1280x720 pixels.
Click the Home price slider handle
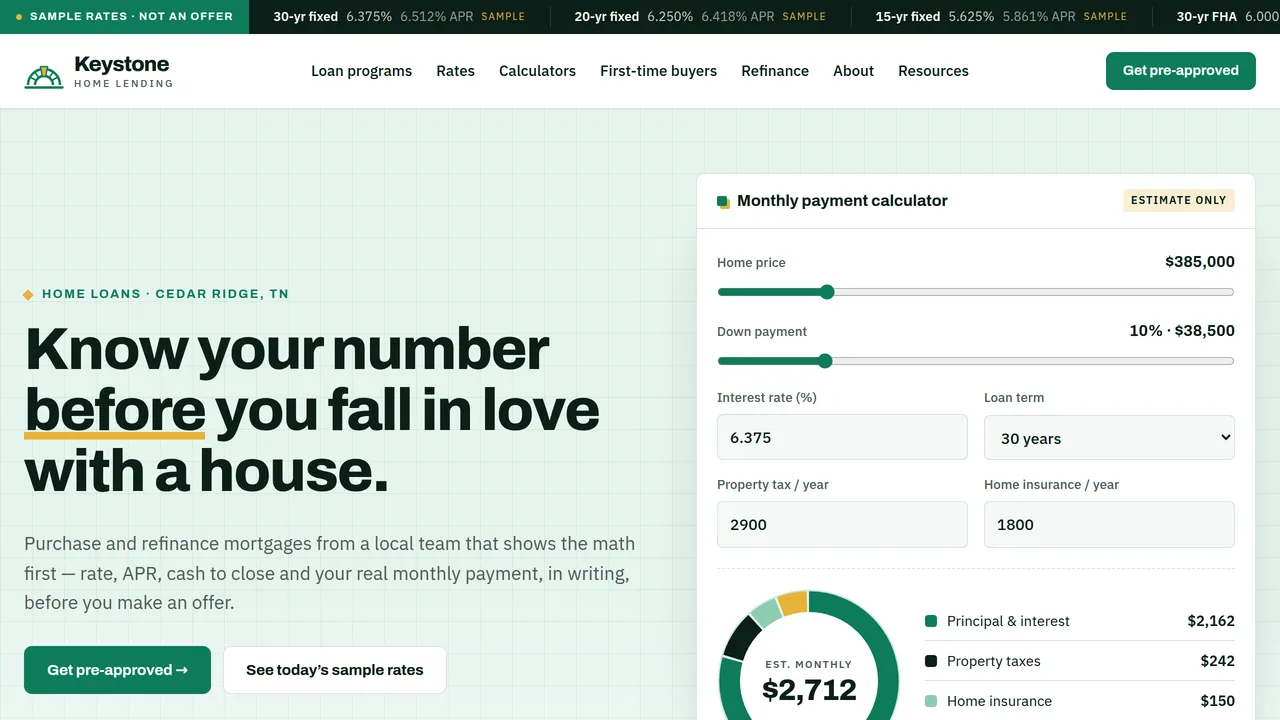pos(827,292)
